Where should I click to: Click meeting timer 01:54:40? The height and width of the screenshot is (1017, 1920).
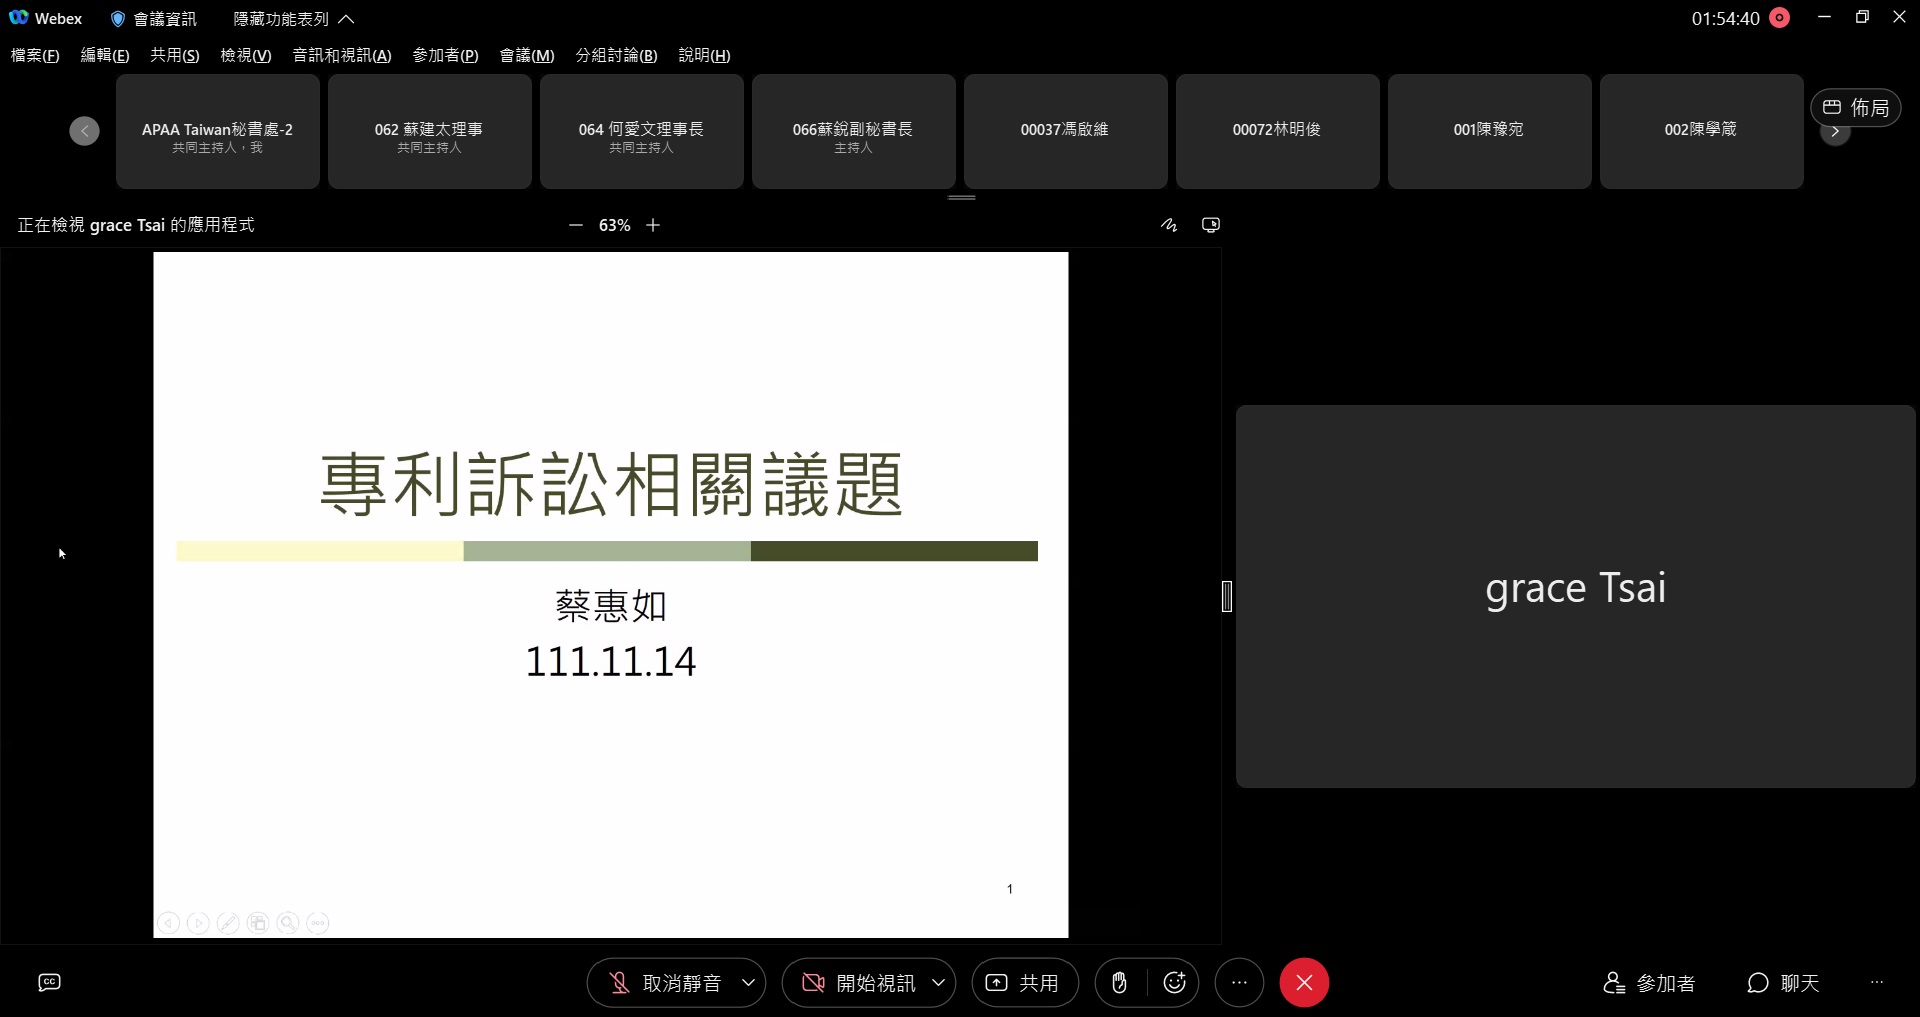[1725, 18]
